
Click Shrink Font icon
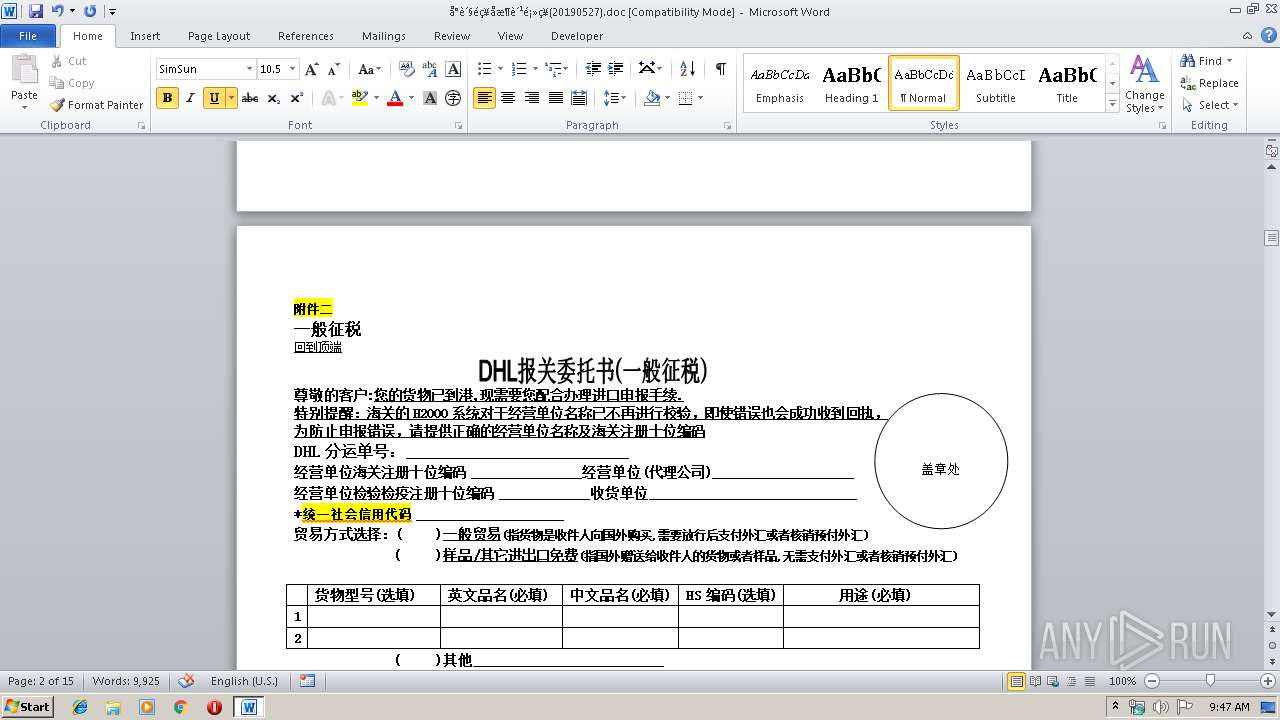tap(333, 69)
